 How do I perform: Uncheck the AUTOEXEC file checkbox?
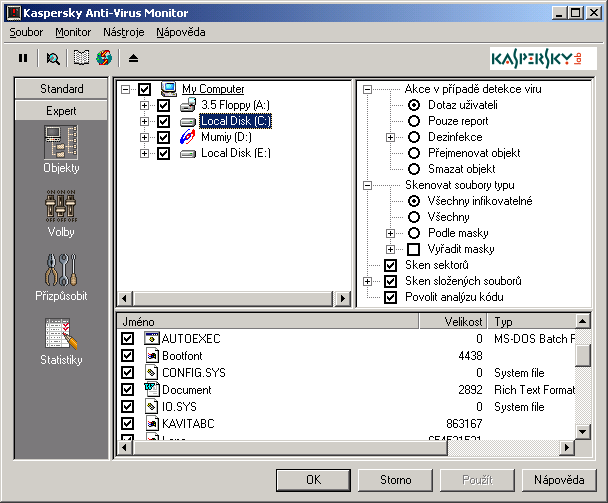click(x=128, y=338)
